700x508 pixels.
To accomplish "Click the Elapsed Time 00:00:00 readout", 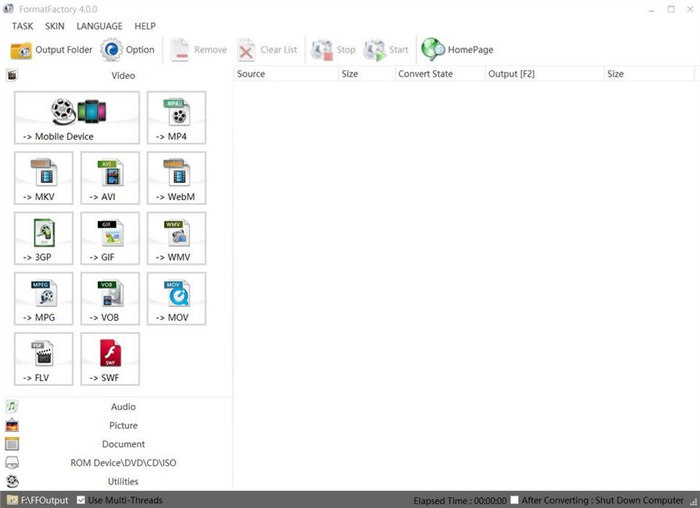I will coord(460,500).
